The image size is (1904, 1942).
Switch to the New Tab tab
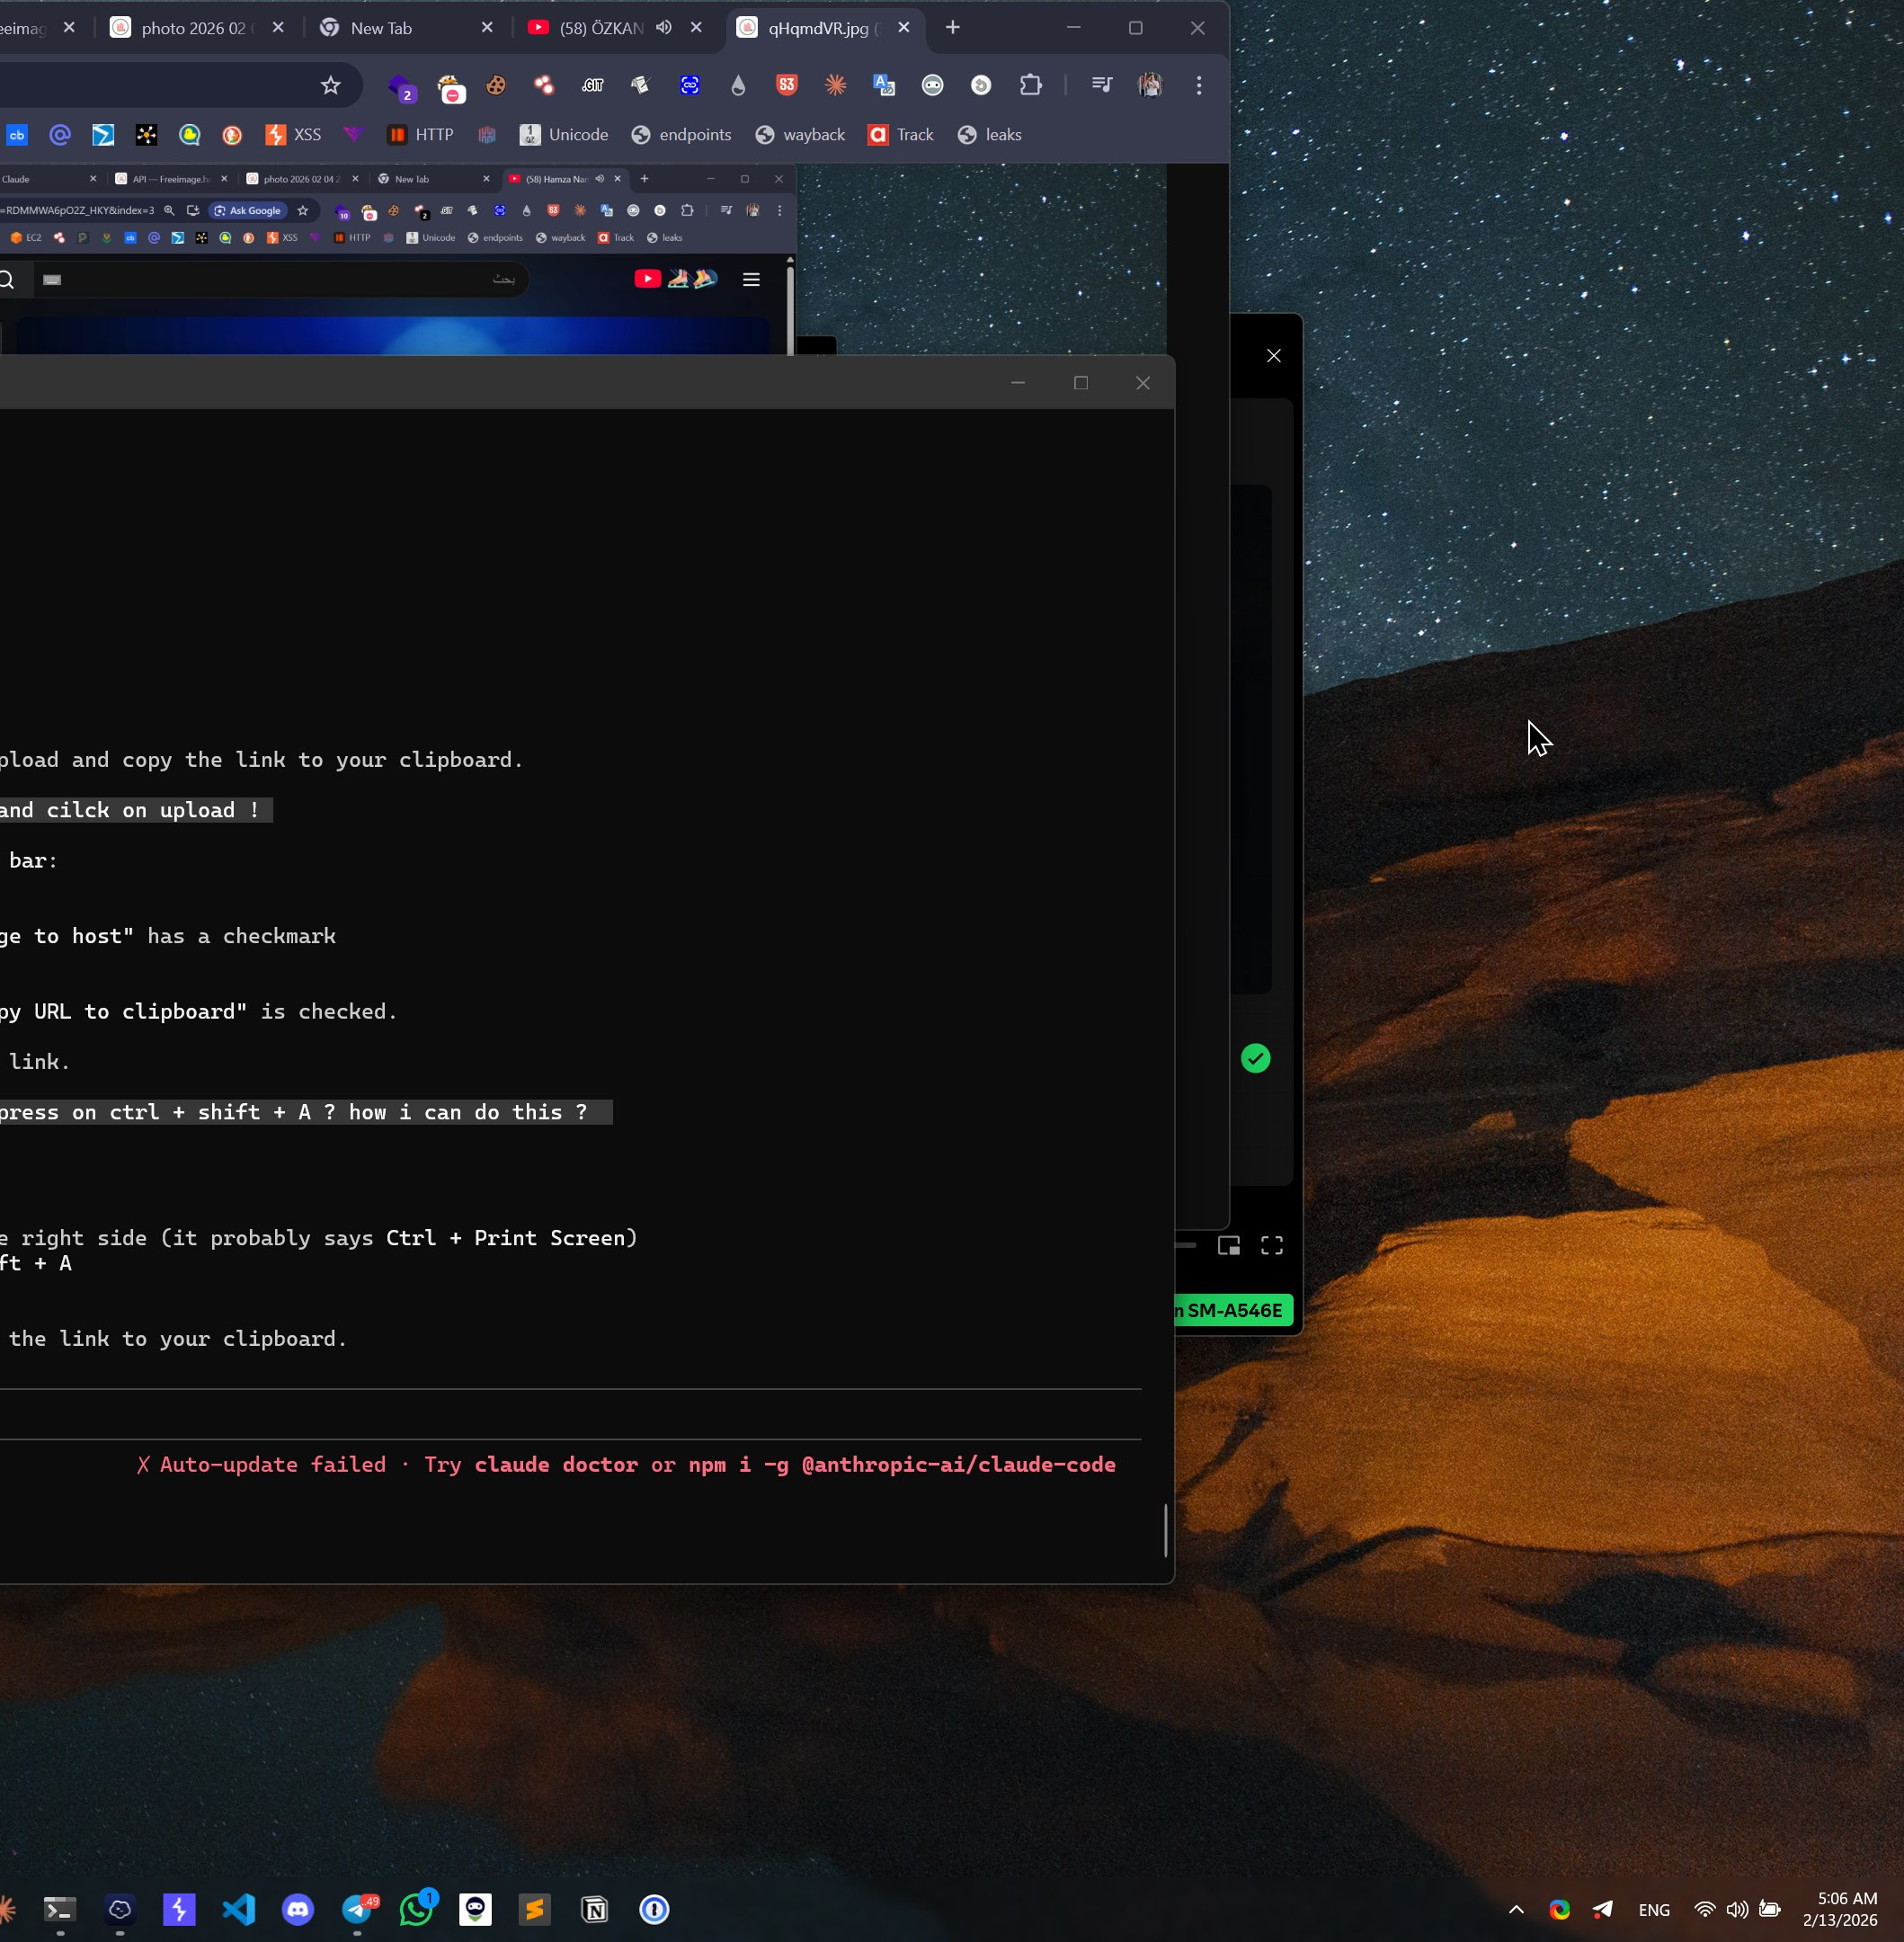coord(381,28)
